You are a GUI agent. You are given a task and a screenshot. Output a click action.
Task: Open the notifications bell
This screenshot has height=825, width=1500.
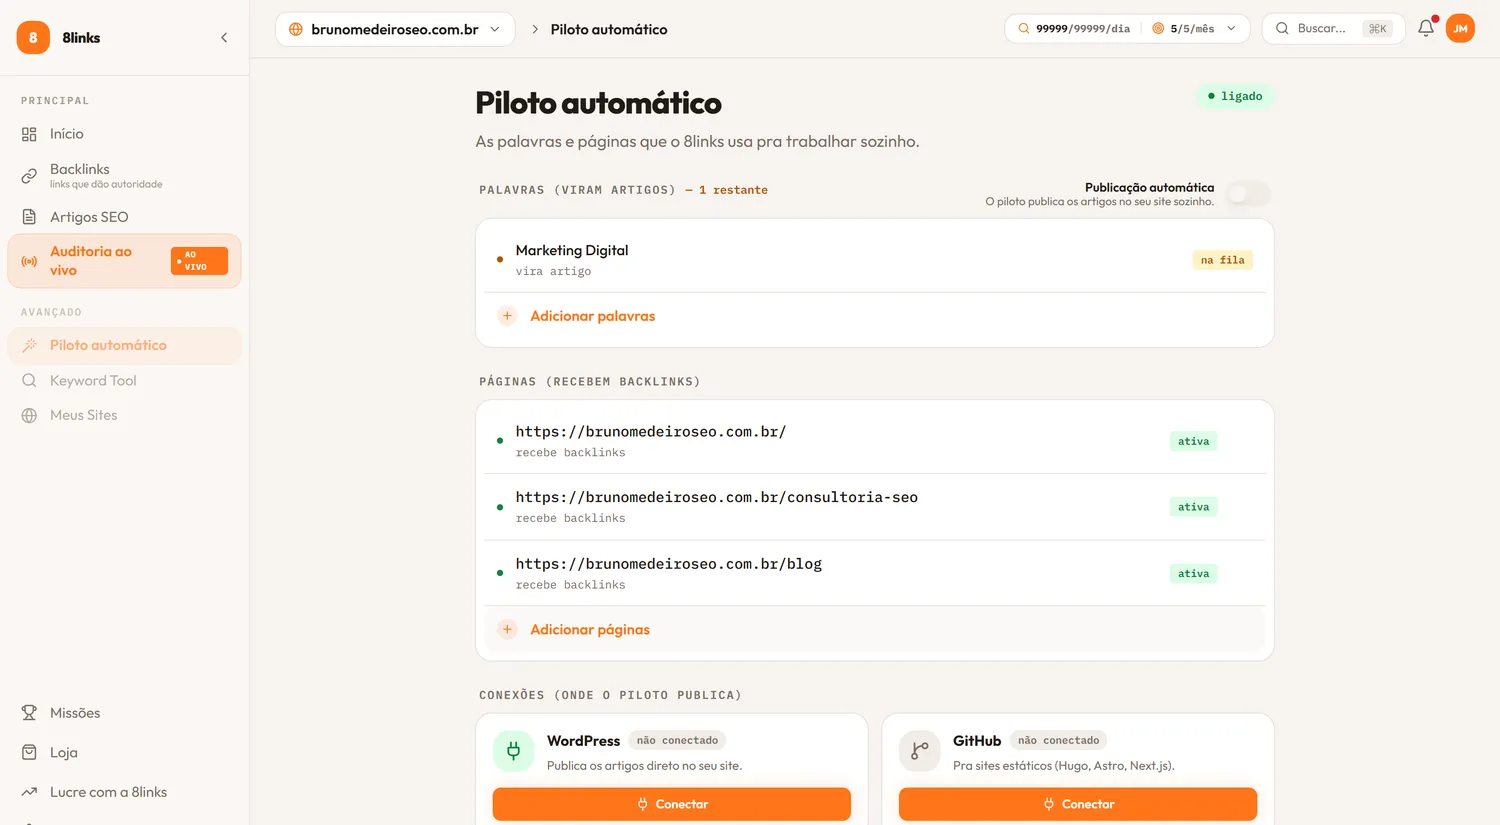pos(1426,28)
